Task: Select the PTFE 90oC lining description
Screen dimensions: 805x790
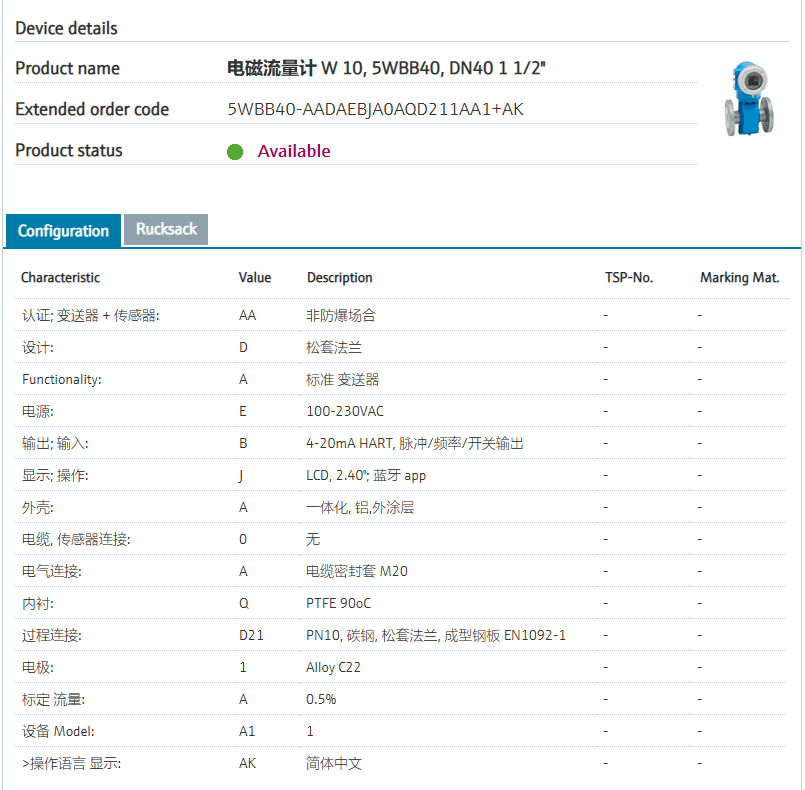Action: click(338, 603)
